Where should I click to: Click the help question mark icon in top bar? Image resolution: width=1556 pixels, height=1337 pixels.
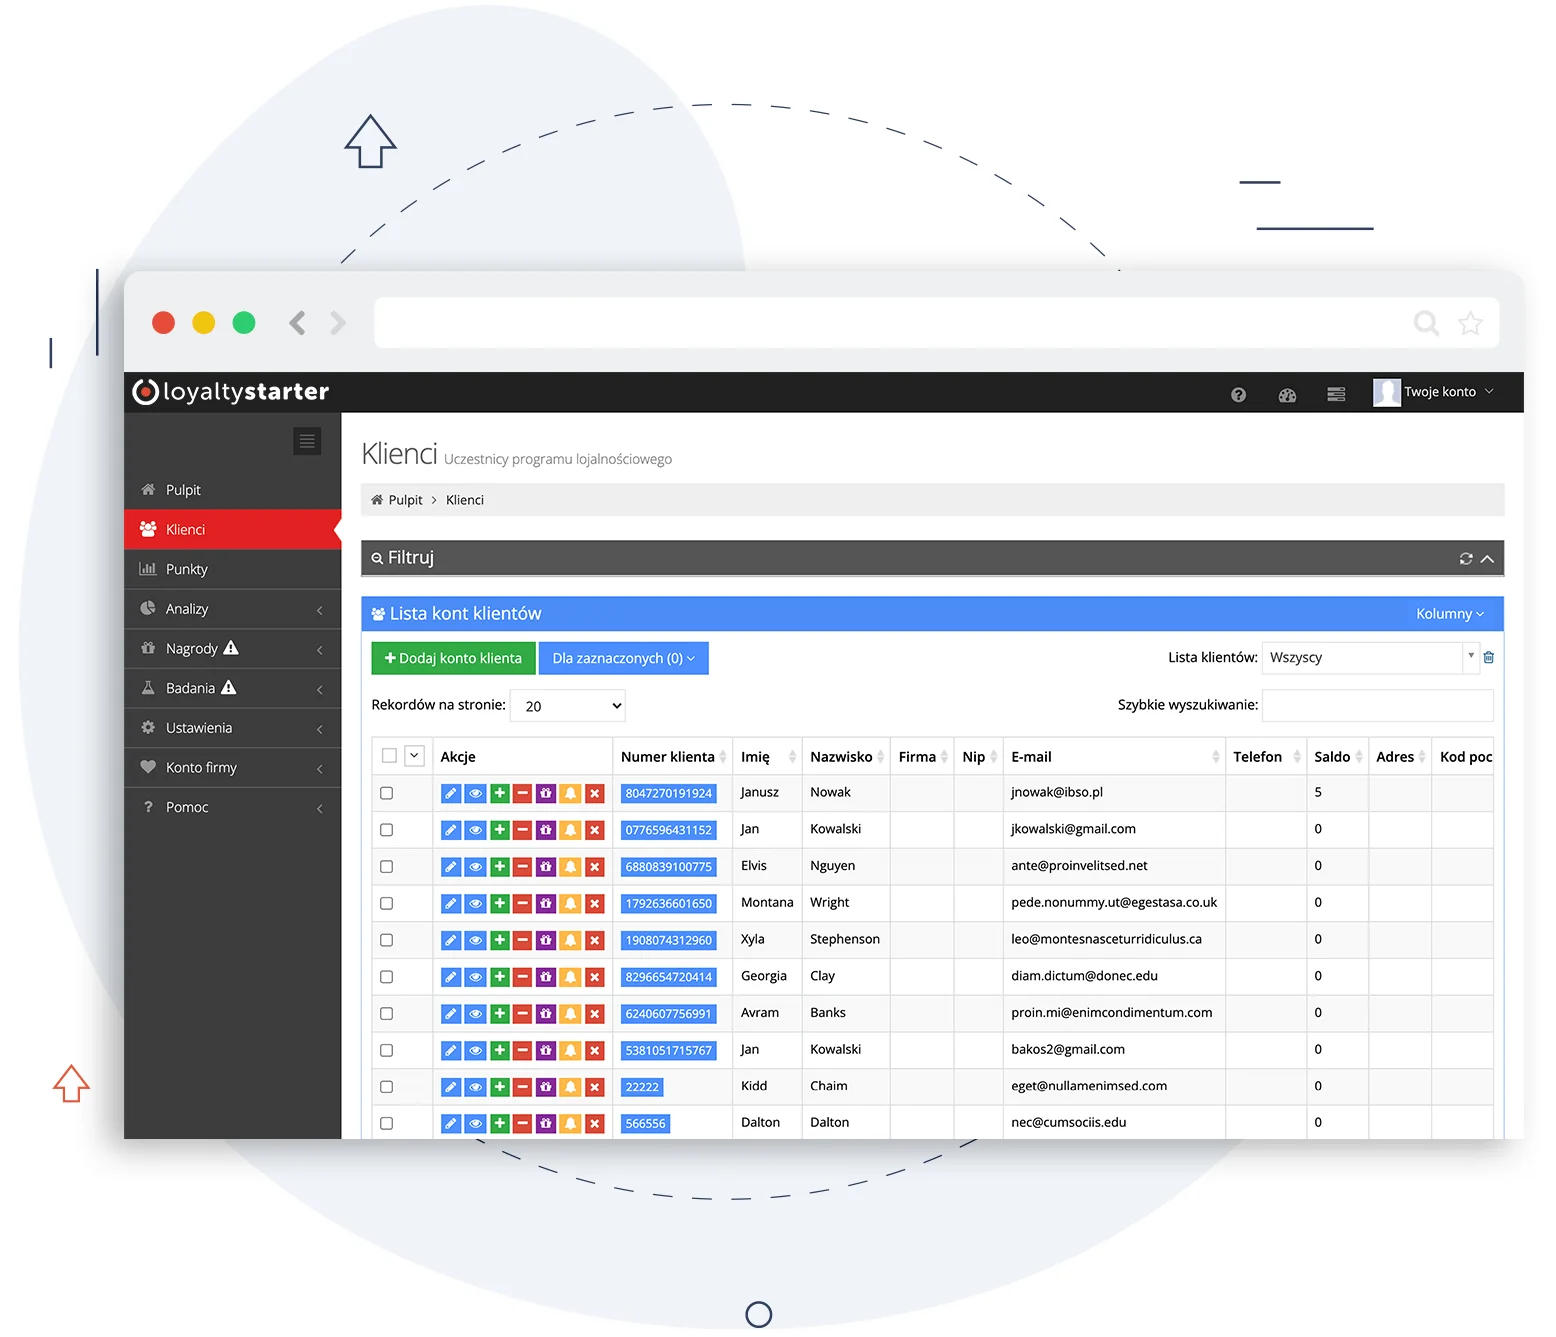tap(1238, 395)
